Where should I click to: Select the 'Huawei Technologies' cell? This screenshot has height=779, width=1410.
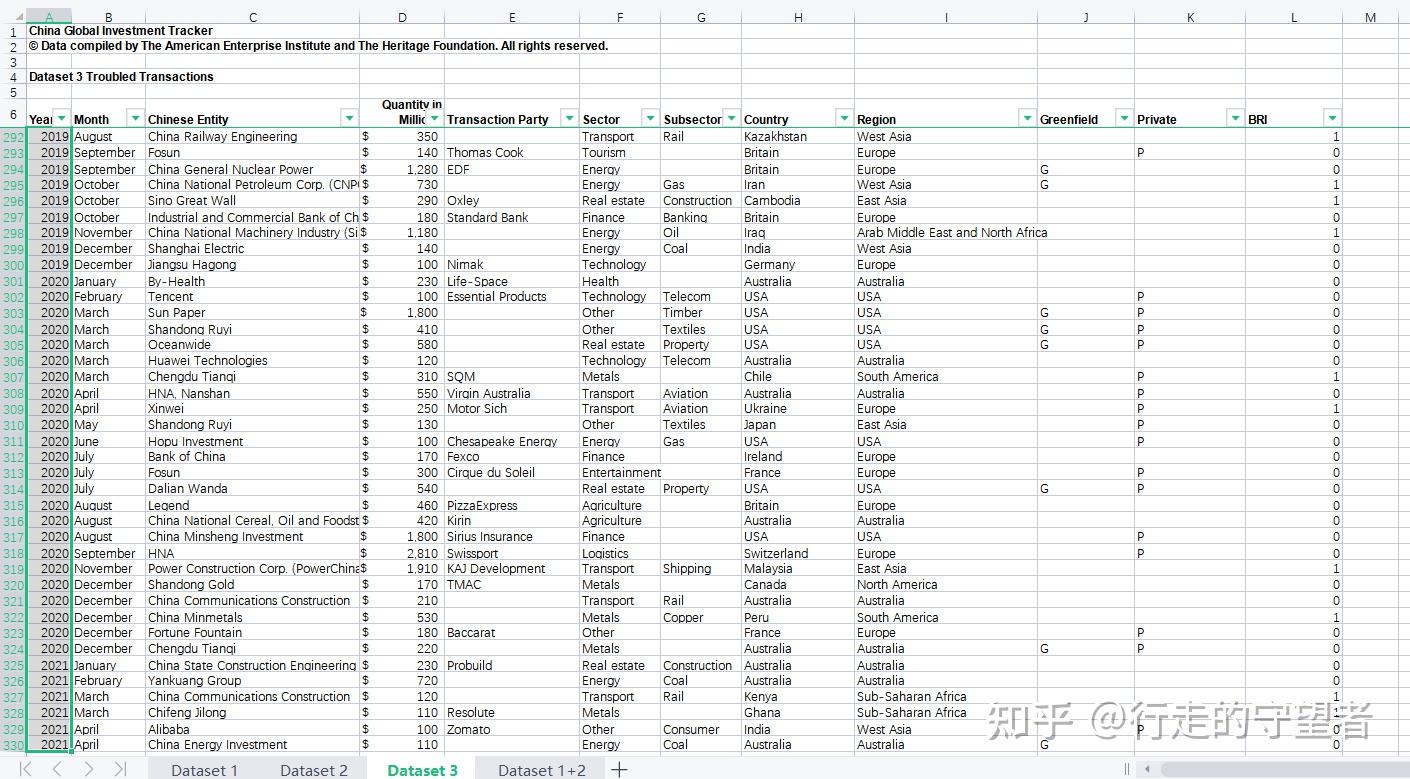coord(253,361)
